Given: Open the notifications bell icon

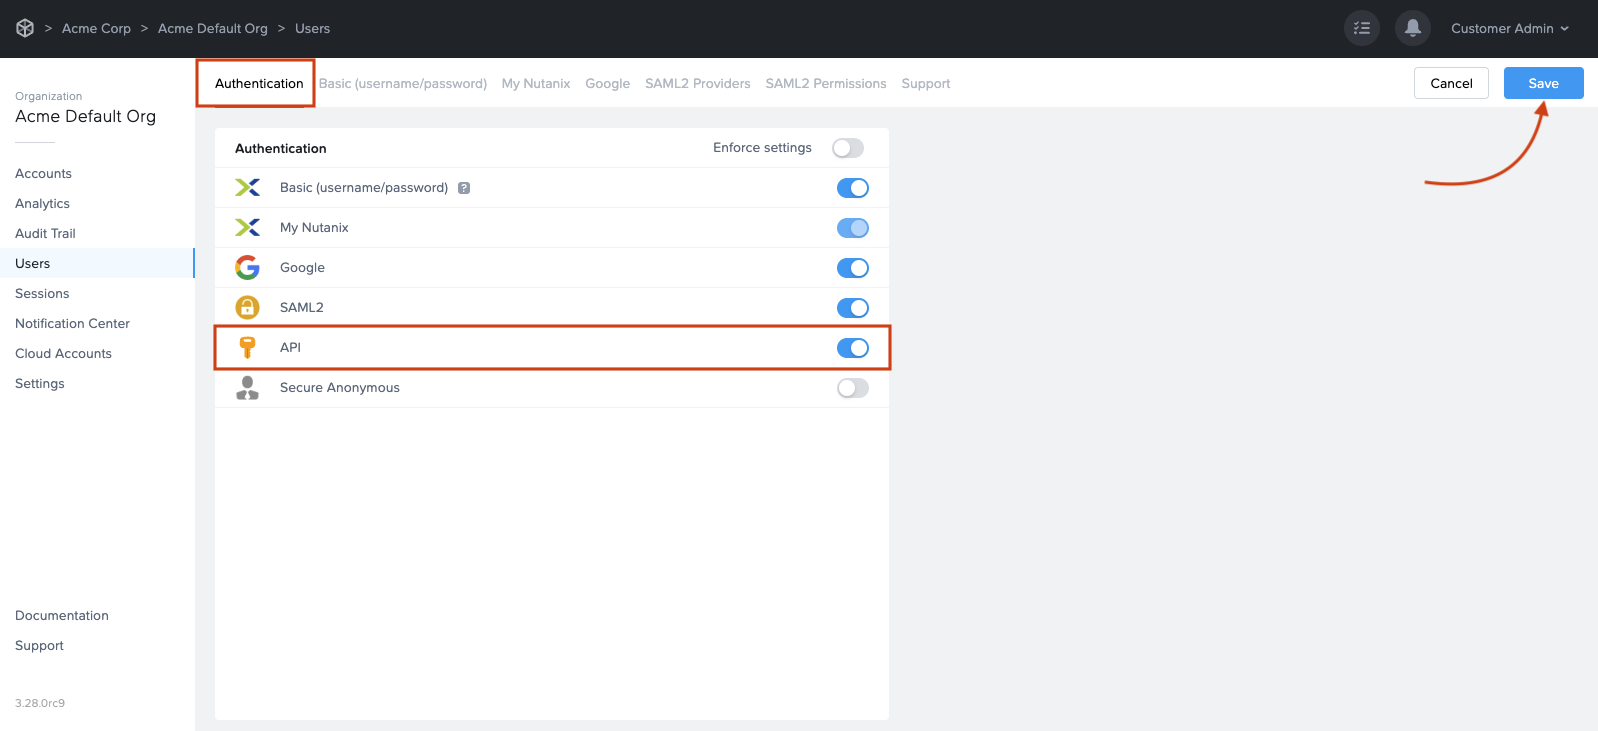Looking at the screenshot, I should click(1412, 28).
